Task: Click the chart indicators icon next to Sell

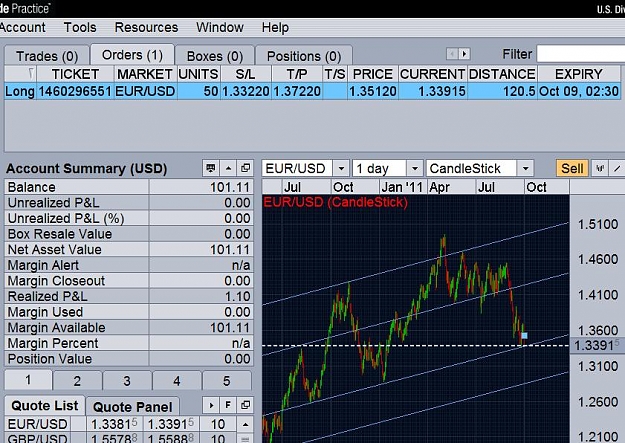Action: [600, 168]
